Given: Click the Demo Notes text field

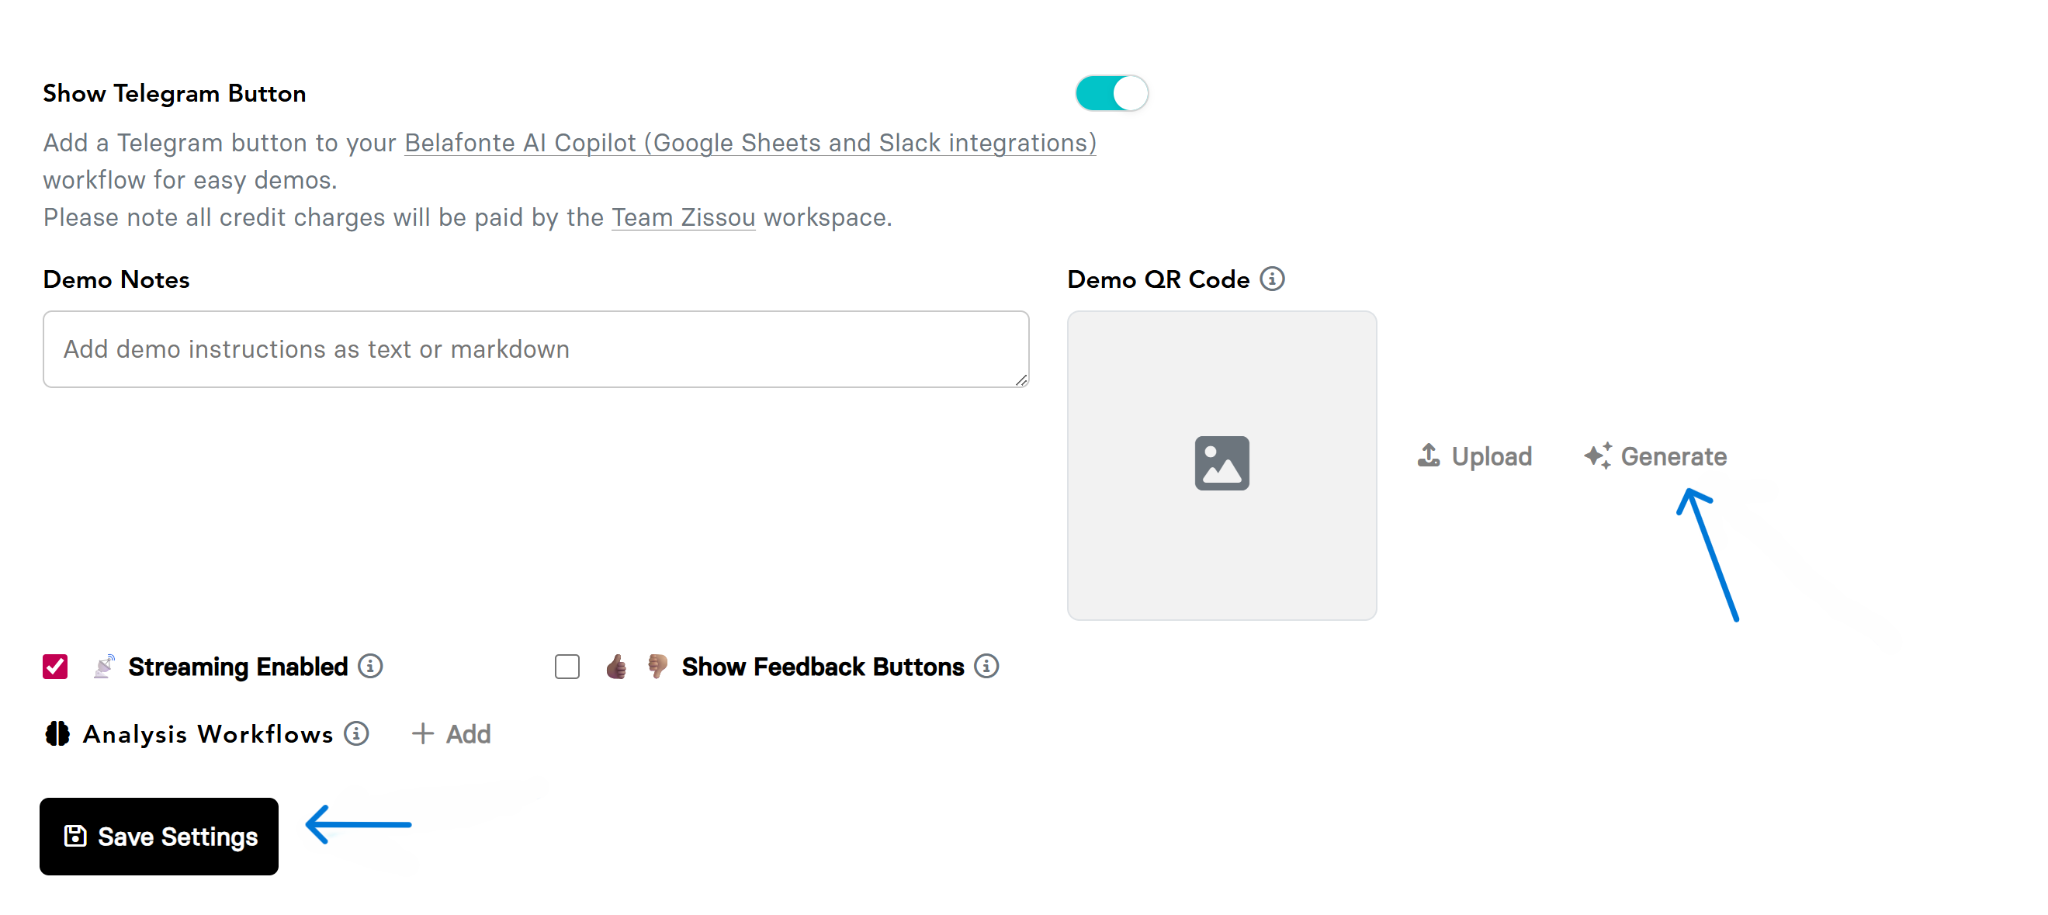Looking at the screenshot, I should (536, 349).
